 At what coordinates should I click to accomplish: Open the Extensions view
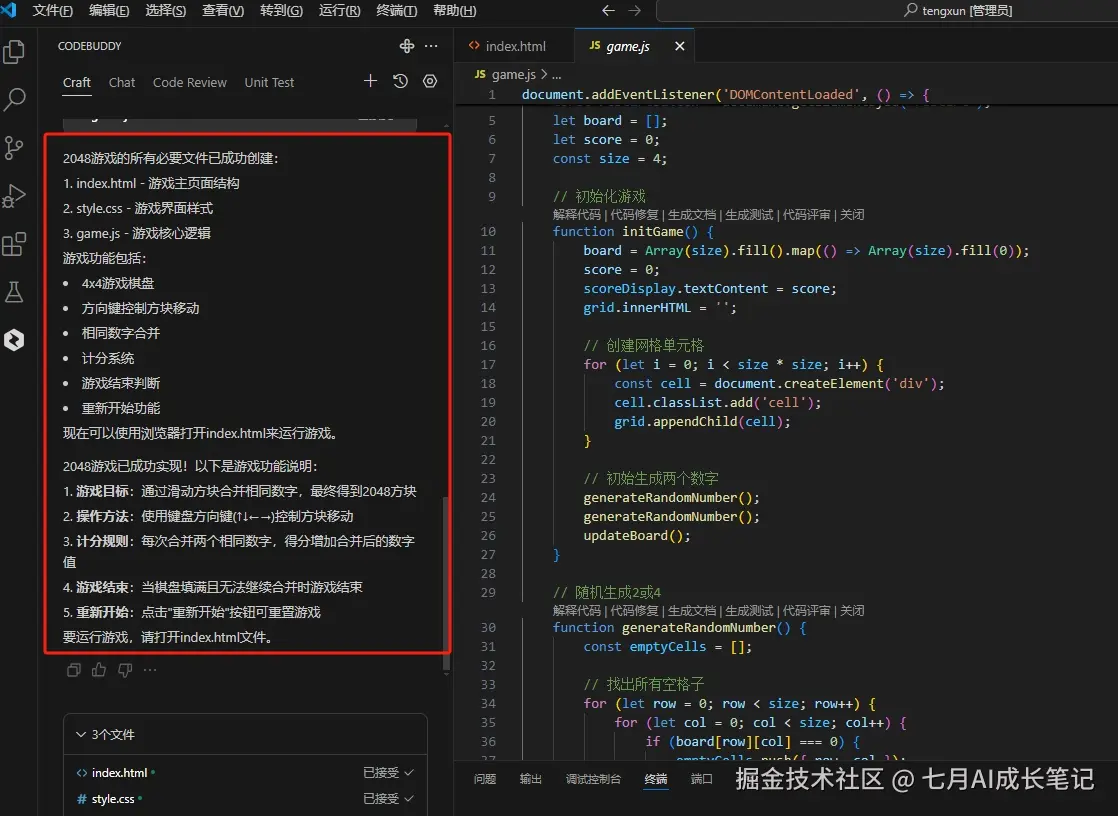click(14, 244)
